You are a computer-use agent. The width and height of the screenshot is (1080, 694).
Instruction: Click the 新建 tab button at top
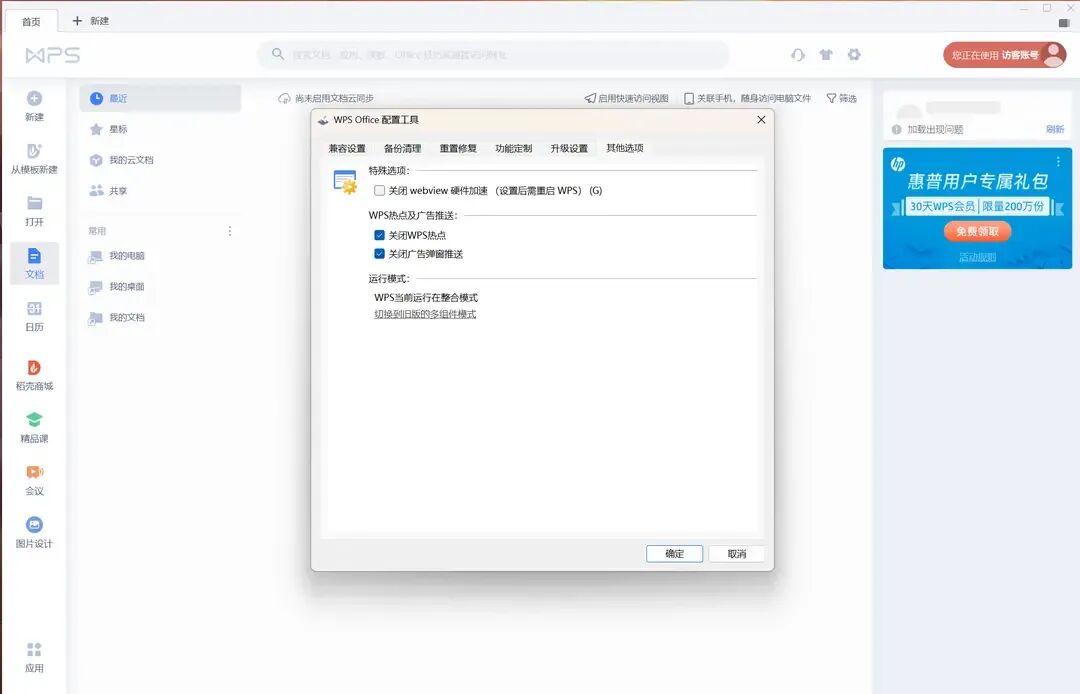click(x=91, y=21)
